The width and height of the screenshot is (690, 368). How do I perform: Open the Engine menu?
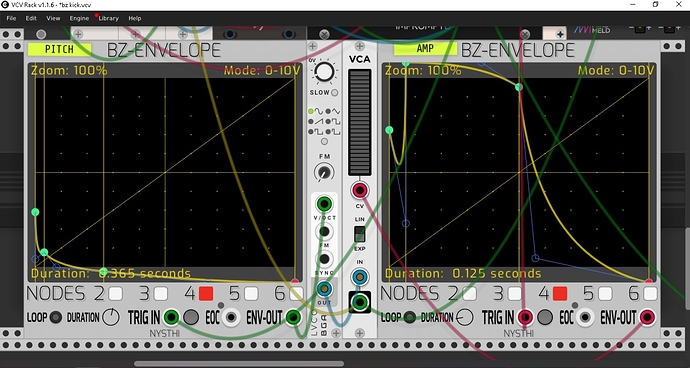[79, 18]
